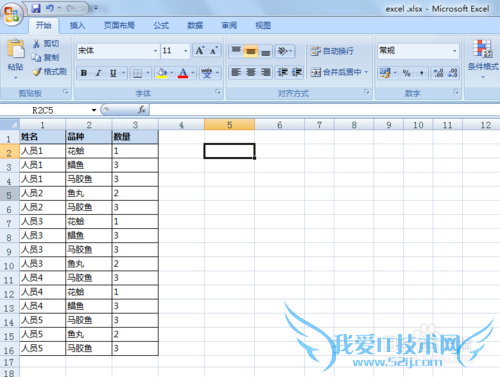Activate the 格式刷 format painter
500x377 pixels.
(x=50, y=72)
